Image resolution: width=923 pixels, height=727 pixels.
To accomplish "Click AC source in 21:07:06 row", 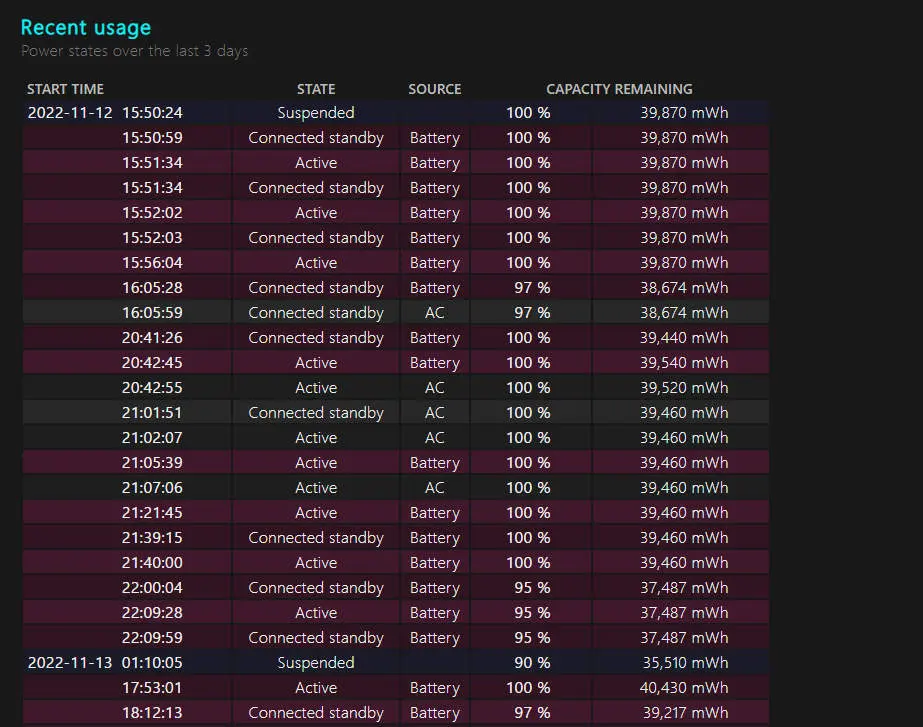I will [x=435, y=488].
